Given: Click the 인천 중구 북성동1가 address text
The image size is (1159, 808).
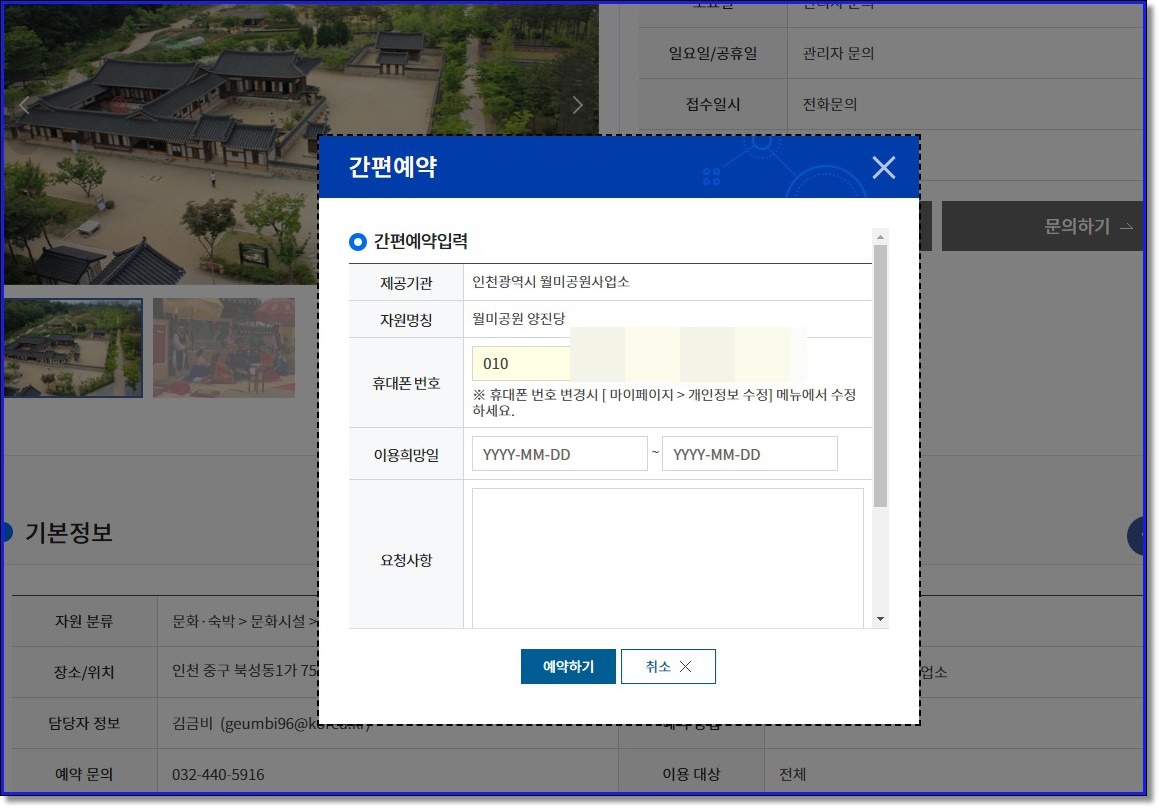Looking at the screenshot, I should (244, 670).
